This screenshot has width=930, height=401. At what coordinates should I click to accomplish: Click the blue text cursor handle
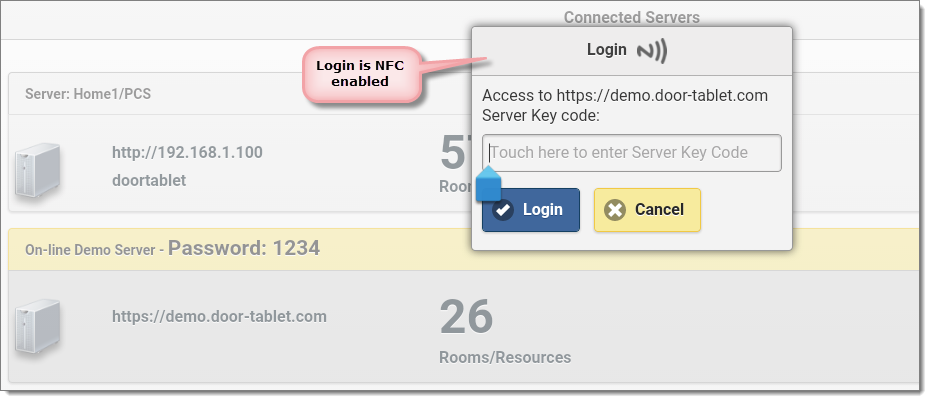click(488, 186)
